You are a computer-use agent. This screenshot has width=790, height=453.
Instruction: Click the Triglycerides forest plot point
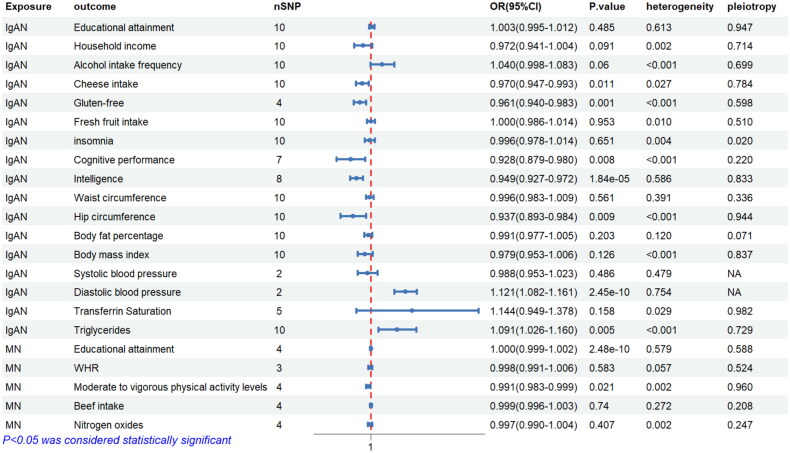pos(397,330)
